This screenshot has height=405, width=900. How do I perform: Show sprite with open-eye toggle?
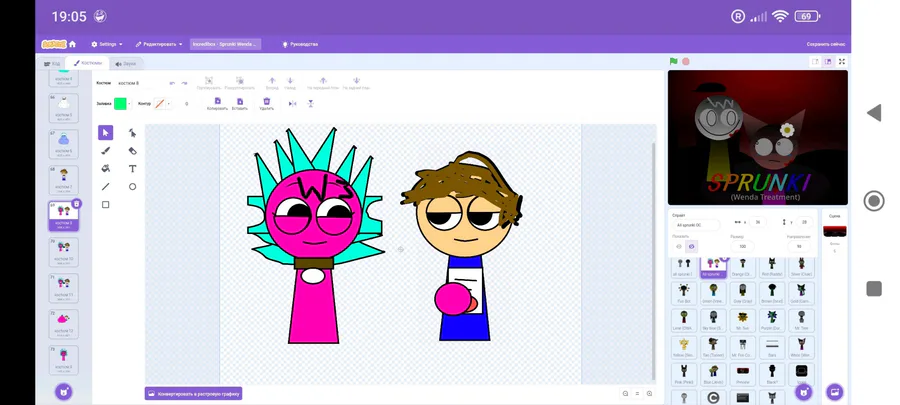click(x=679, y=247)
